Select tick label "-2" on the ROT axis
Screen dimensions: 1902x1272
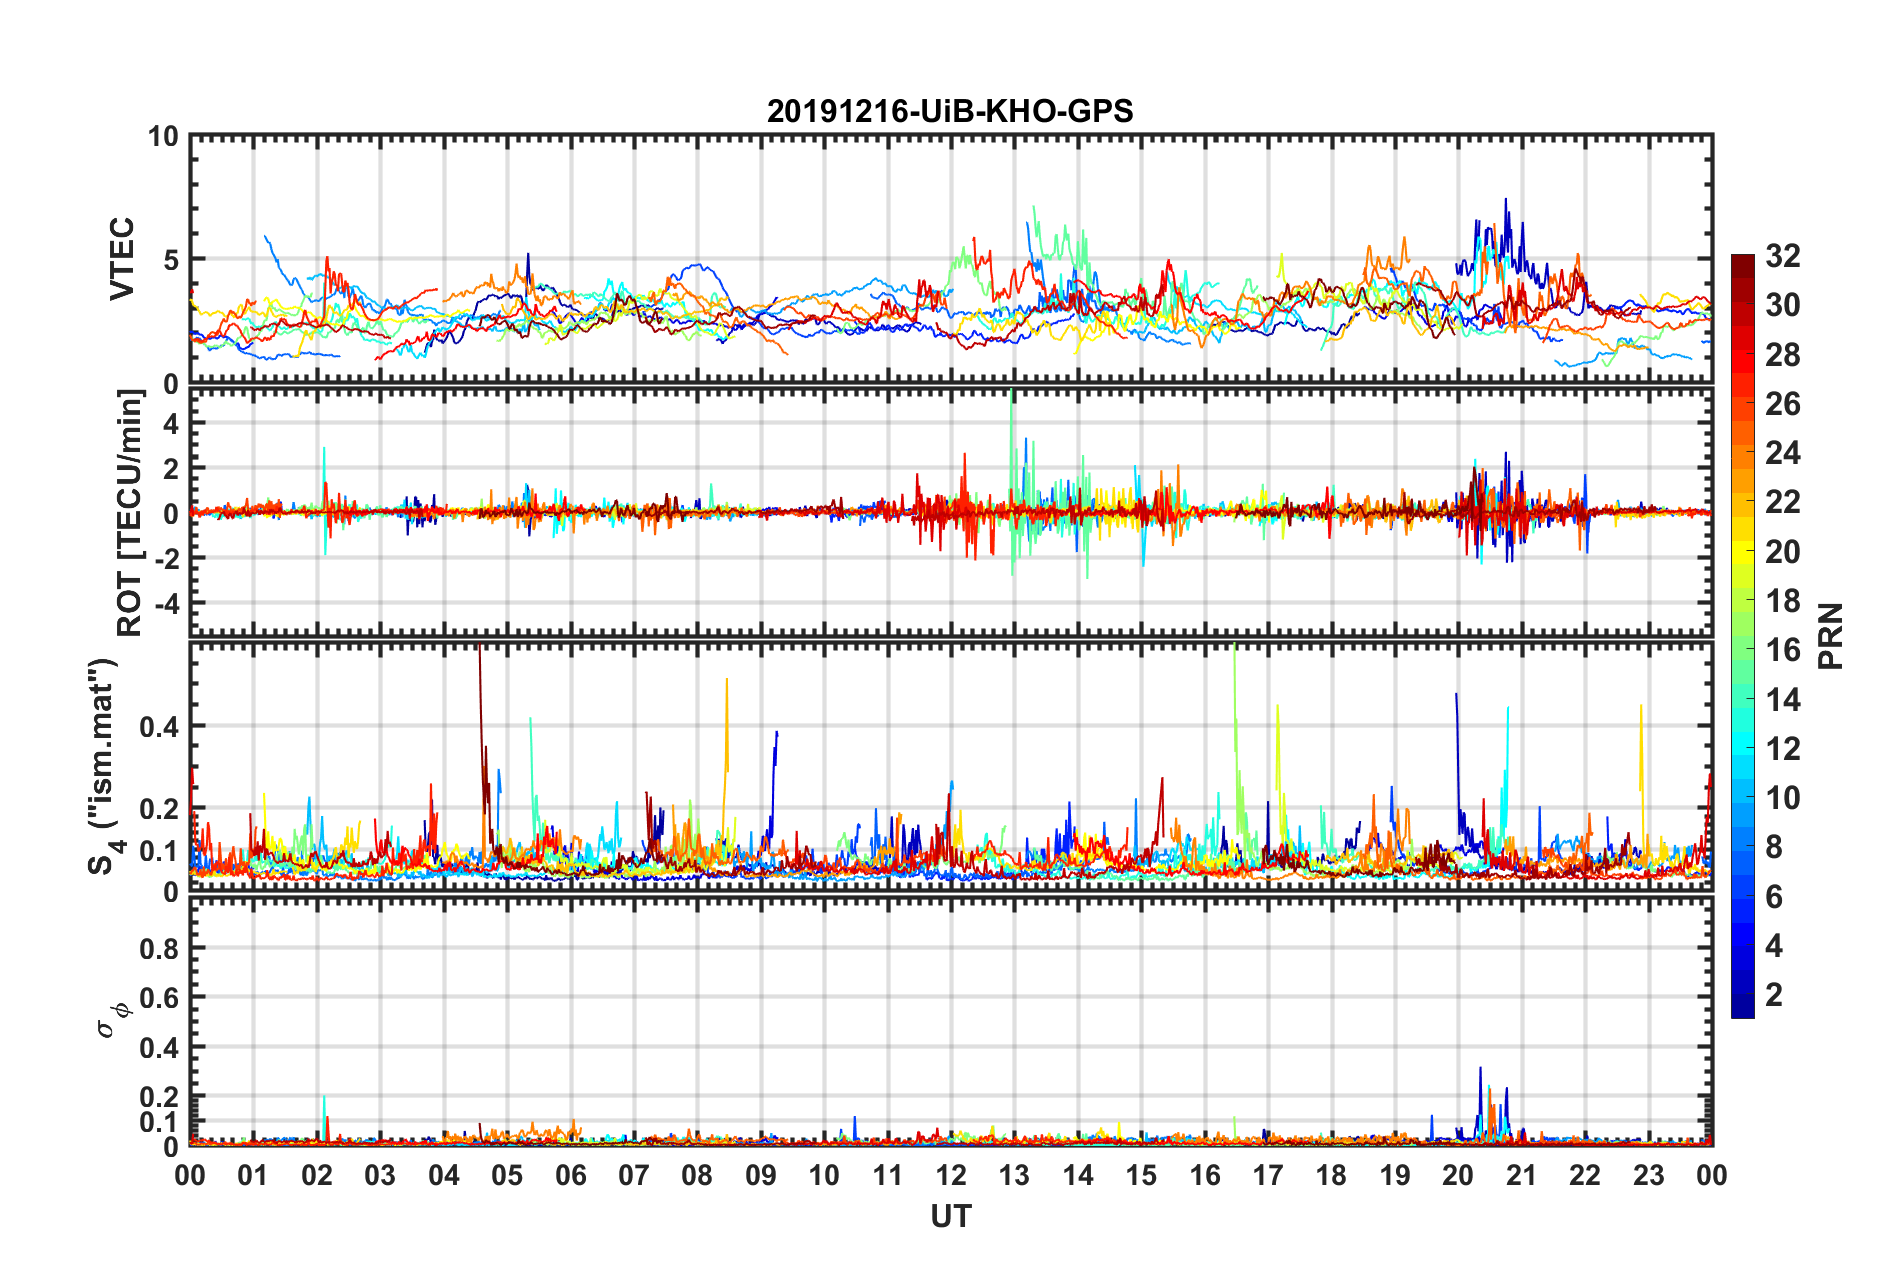pyautogui.click(x=168, y=558)
